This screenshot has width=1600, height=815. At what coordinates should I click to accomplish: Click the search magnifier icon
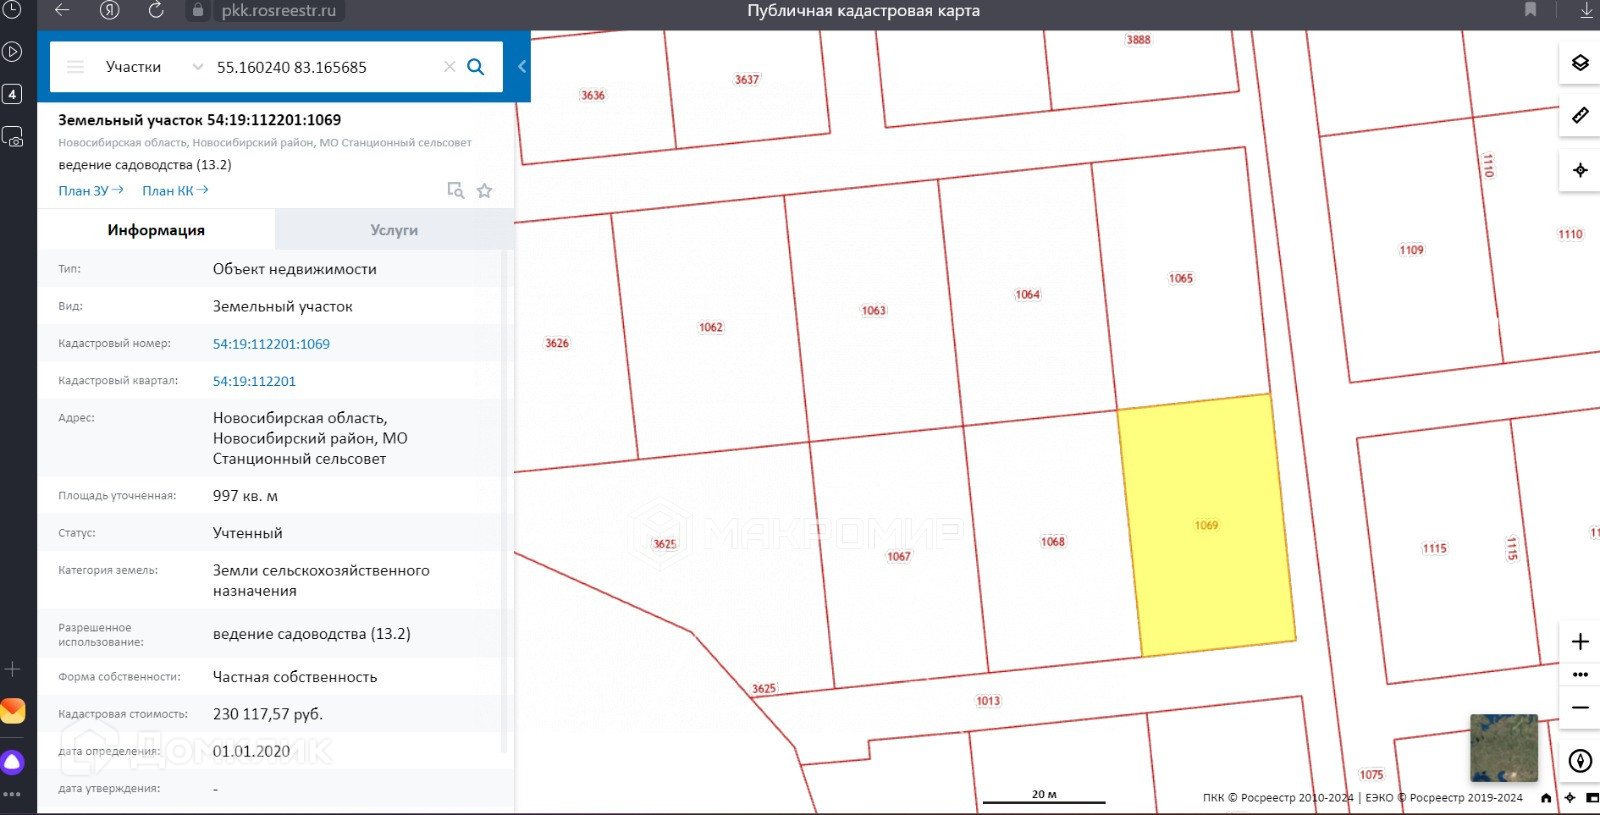click(x=476, y=67)
